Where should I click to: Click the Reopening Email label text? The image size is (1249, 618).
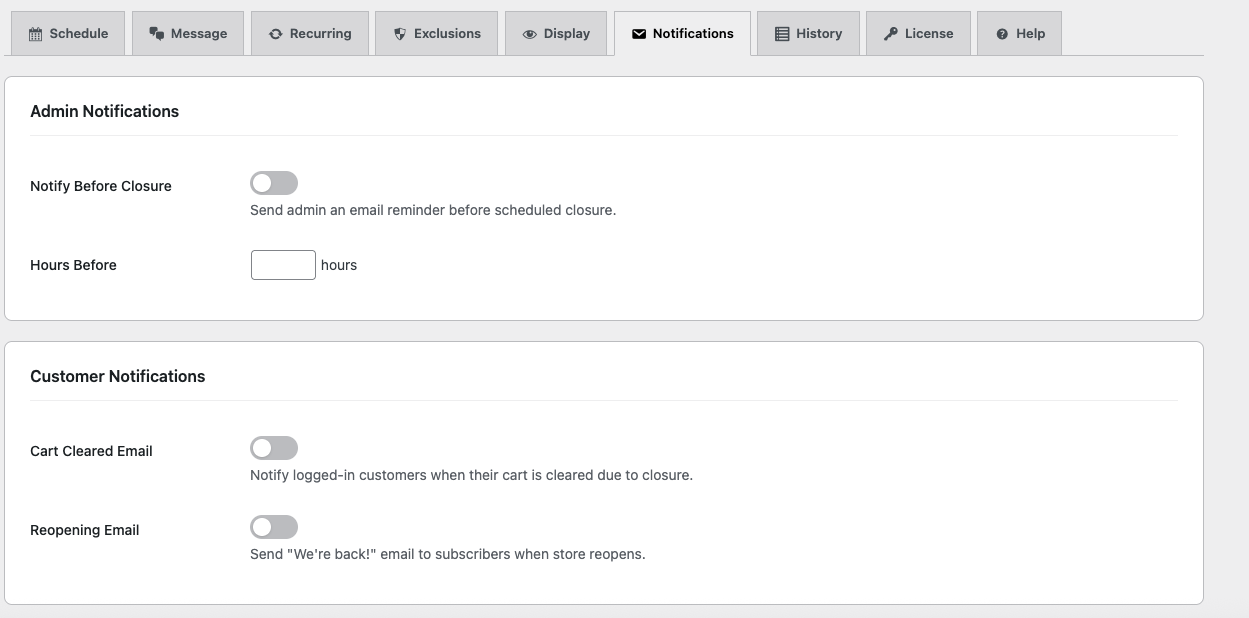pyautogui.click(x=85, y=530)
